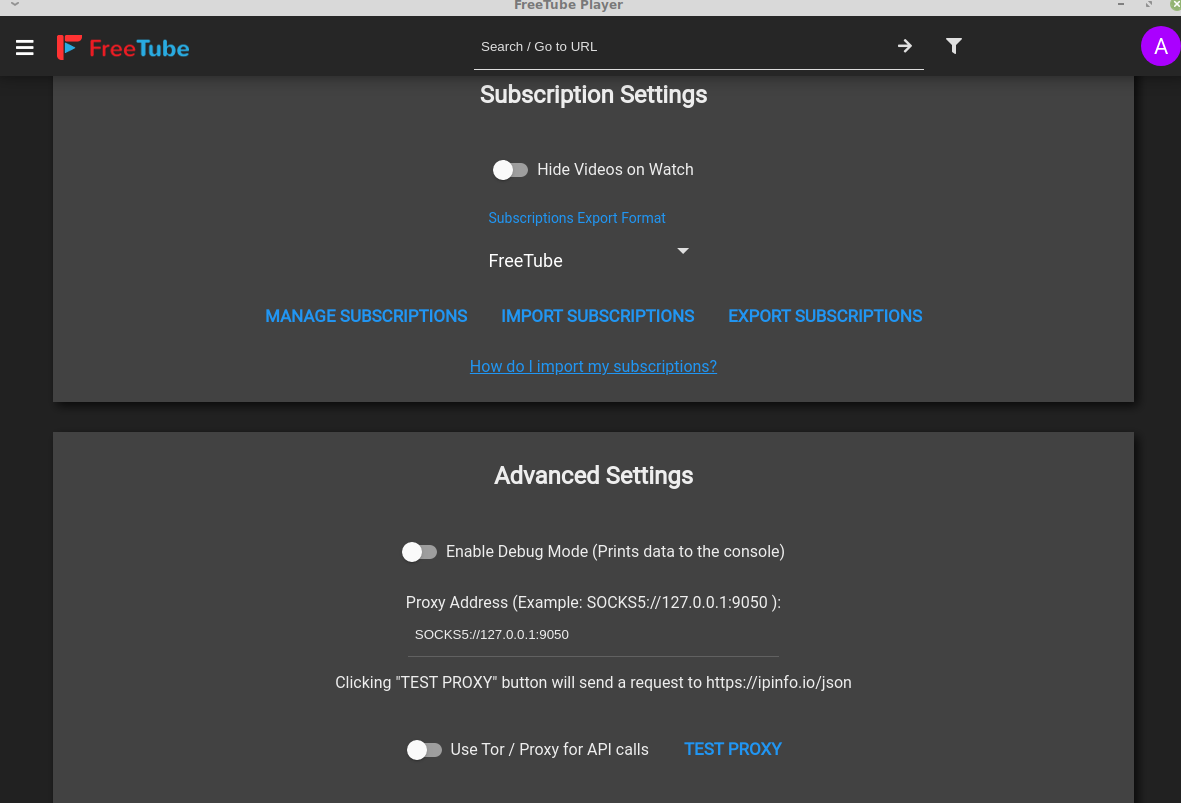Click the Proxy Address example label

(x=594, y=603)
